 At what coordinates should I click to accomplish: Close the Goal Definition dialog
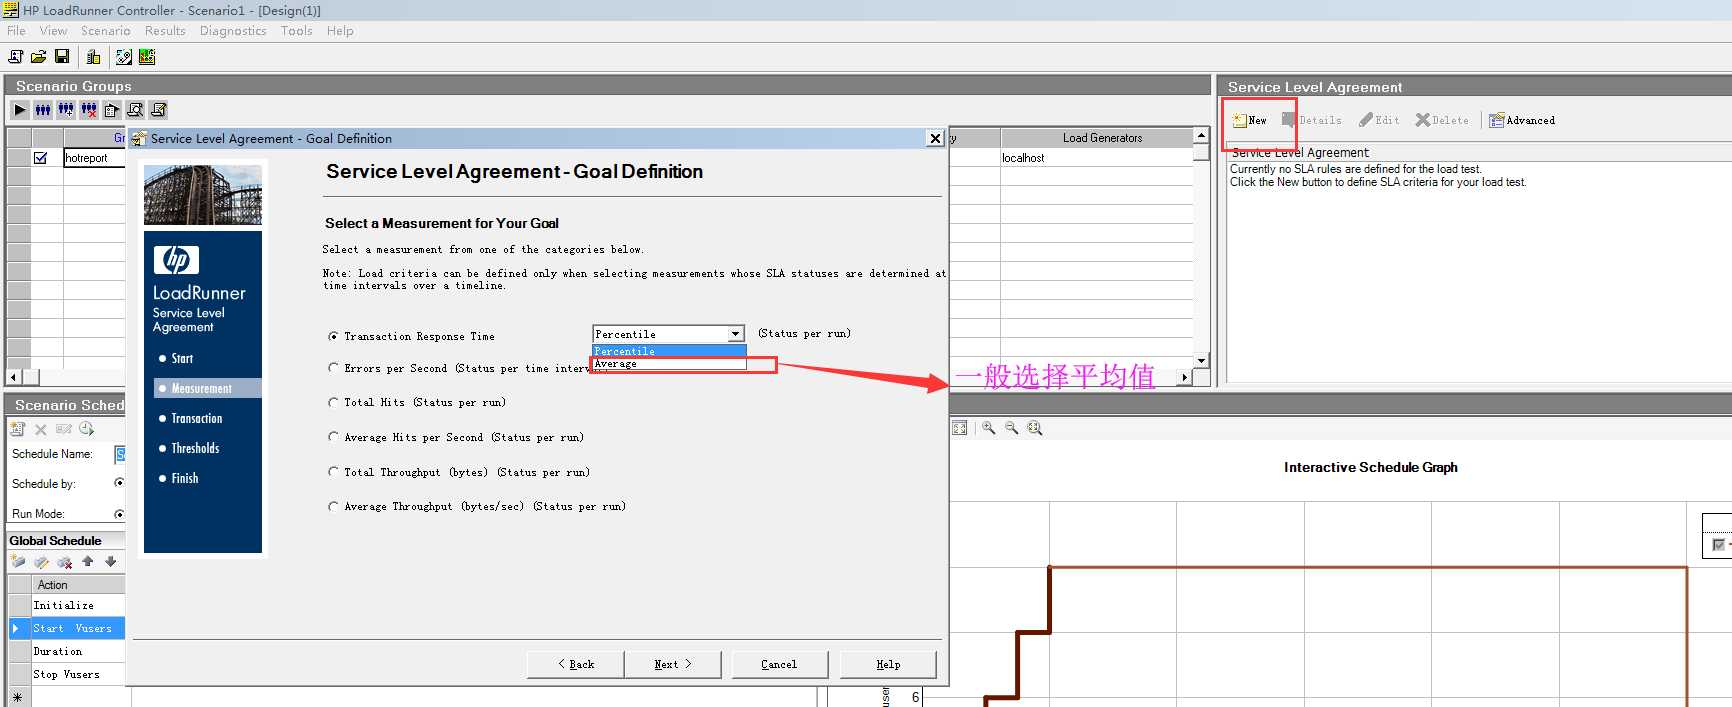[935, 138]
